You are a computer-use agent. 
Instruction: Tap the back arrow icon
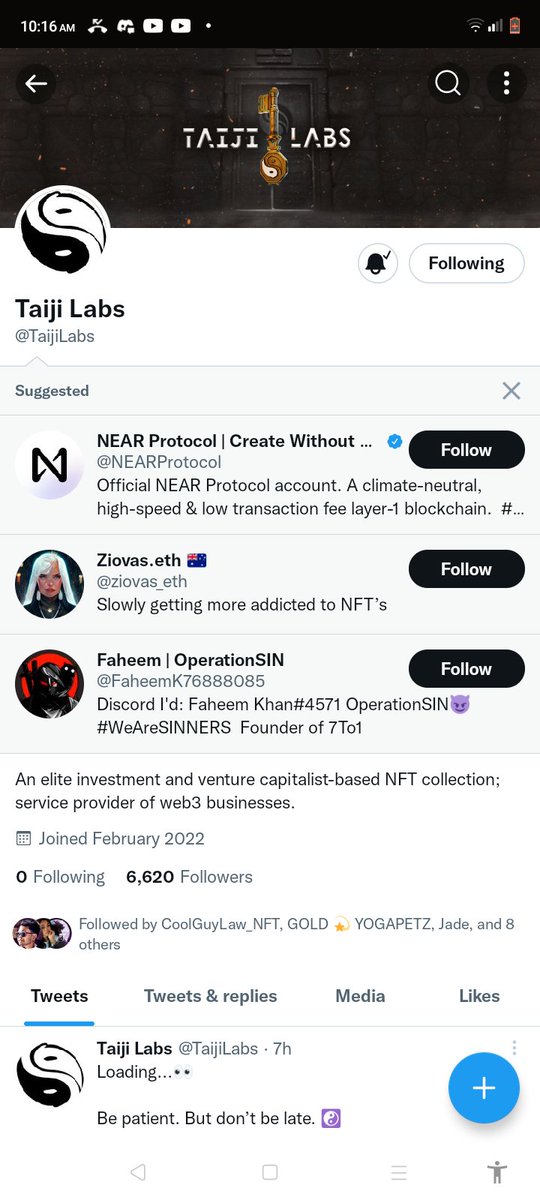point(36,84)
